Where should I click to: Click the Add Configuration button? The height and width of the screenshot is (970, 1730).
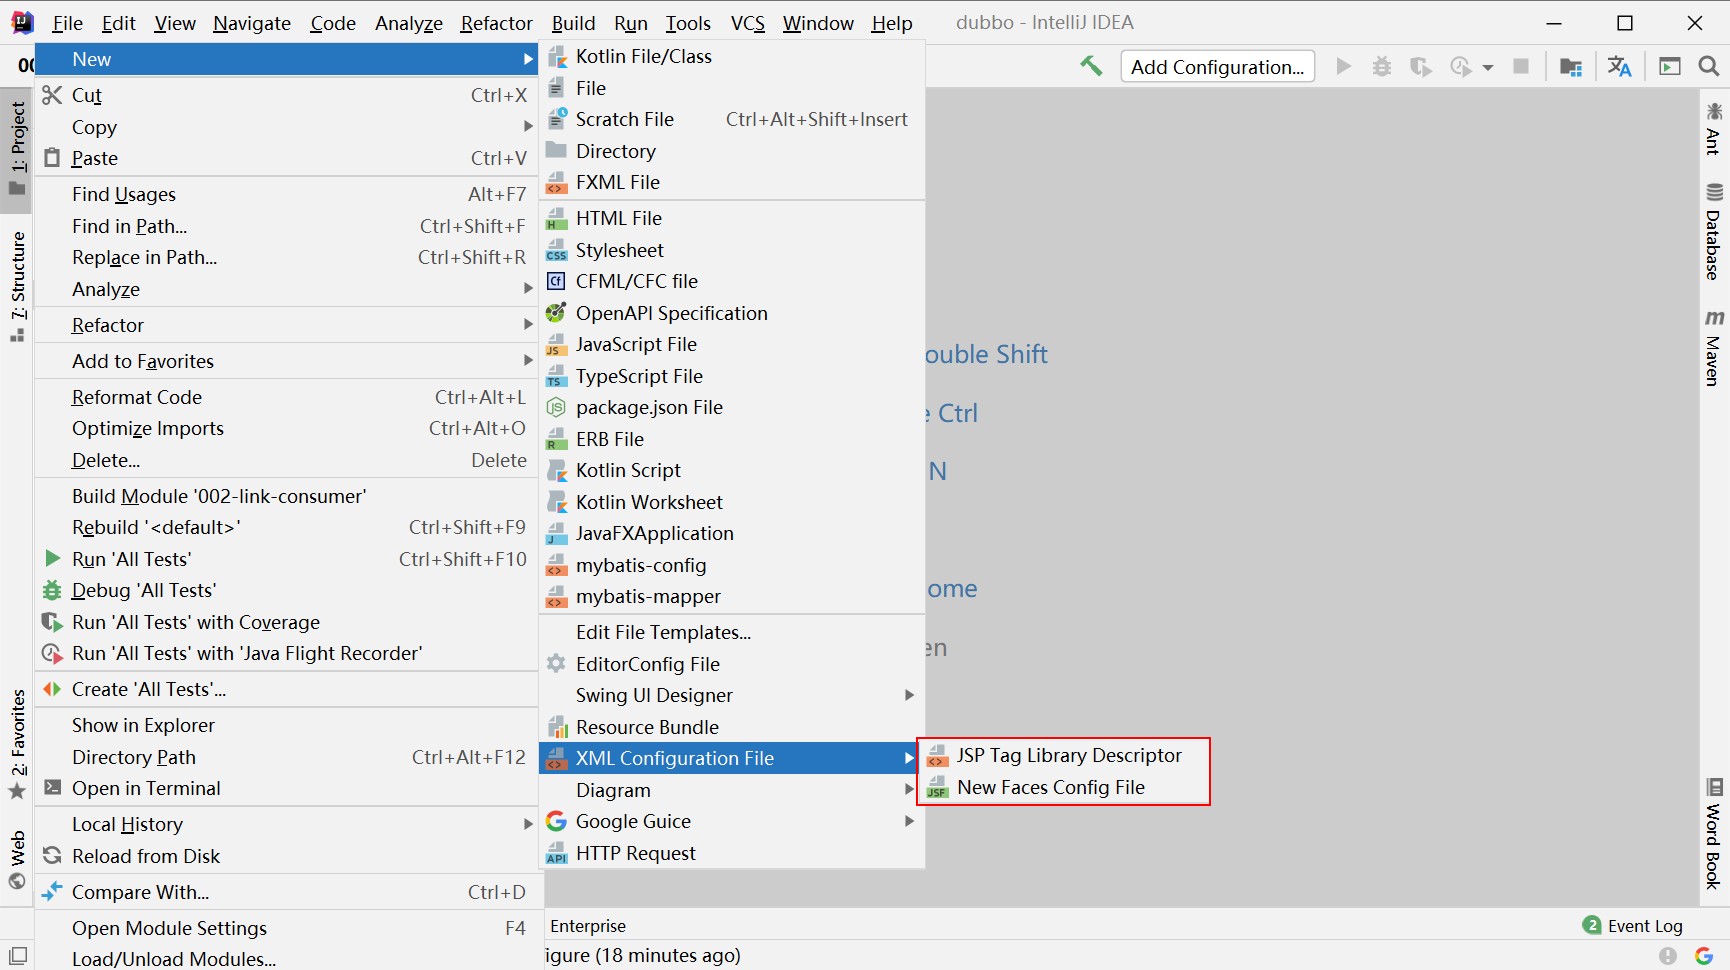pyautogui.click(x=1217, y=66)
